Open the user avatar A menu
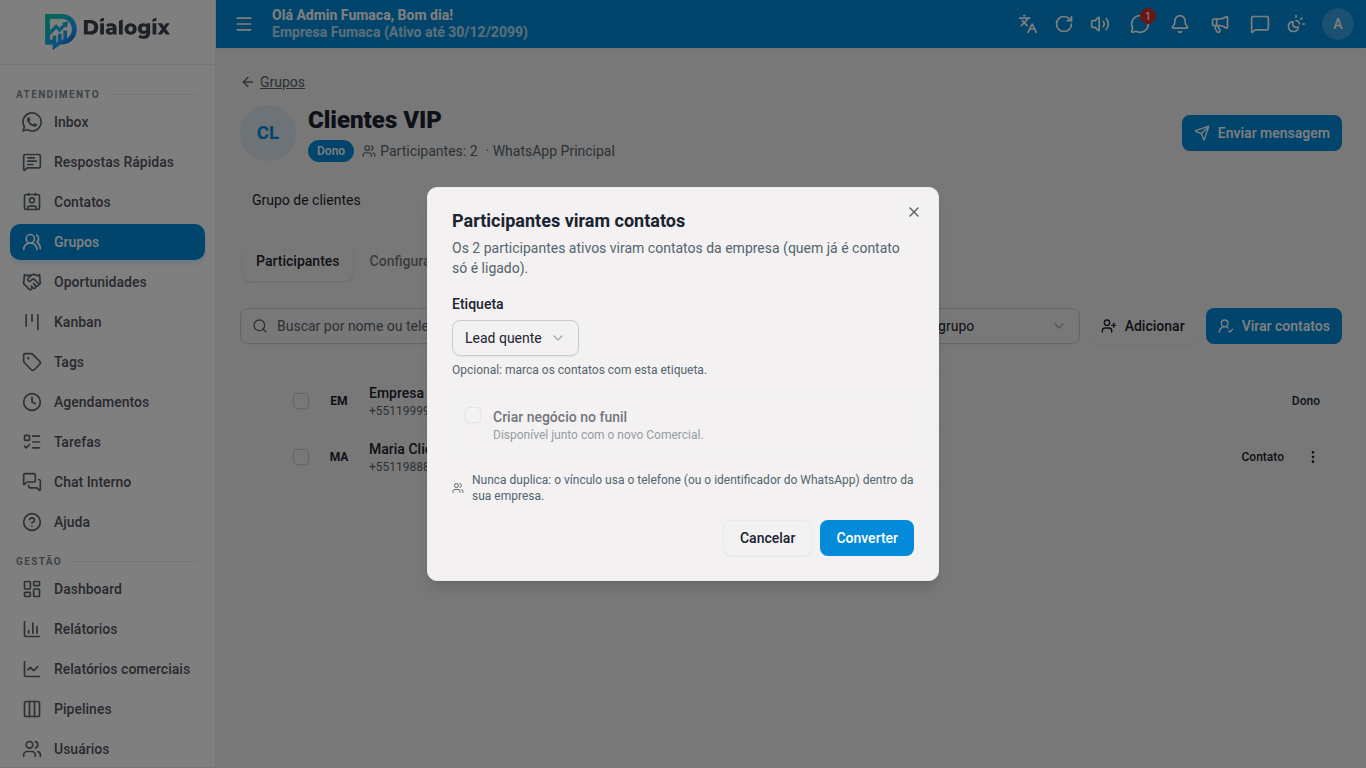The image size is (1366, 768). [1338, 24]
